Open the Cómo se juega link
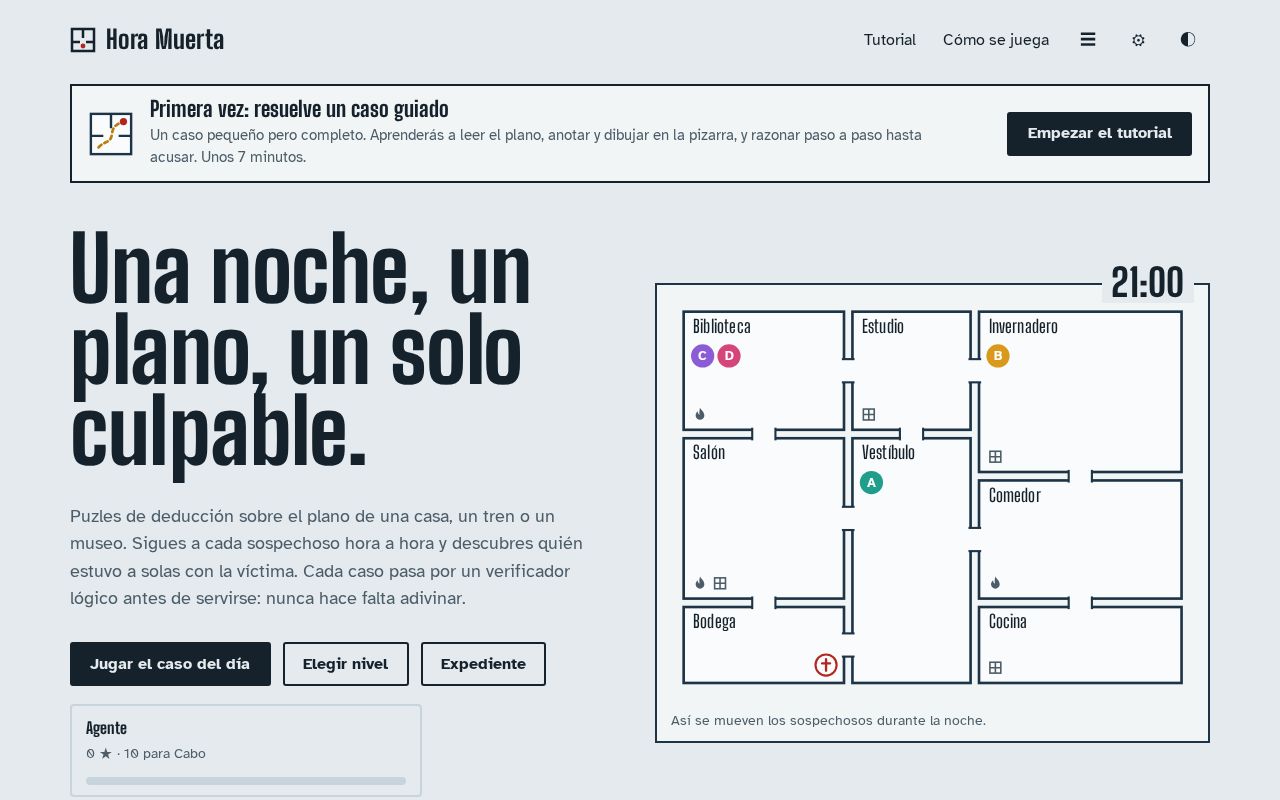 [x=996, y=40]
